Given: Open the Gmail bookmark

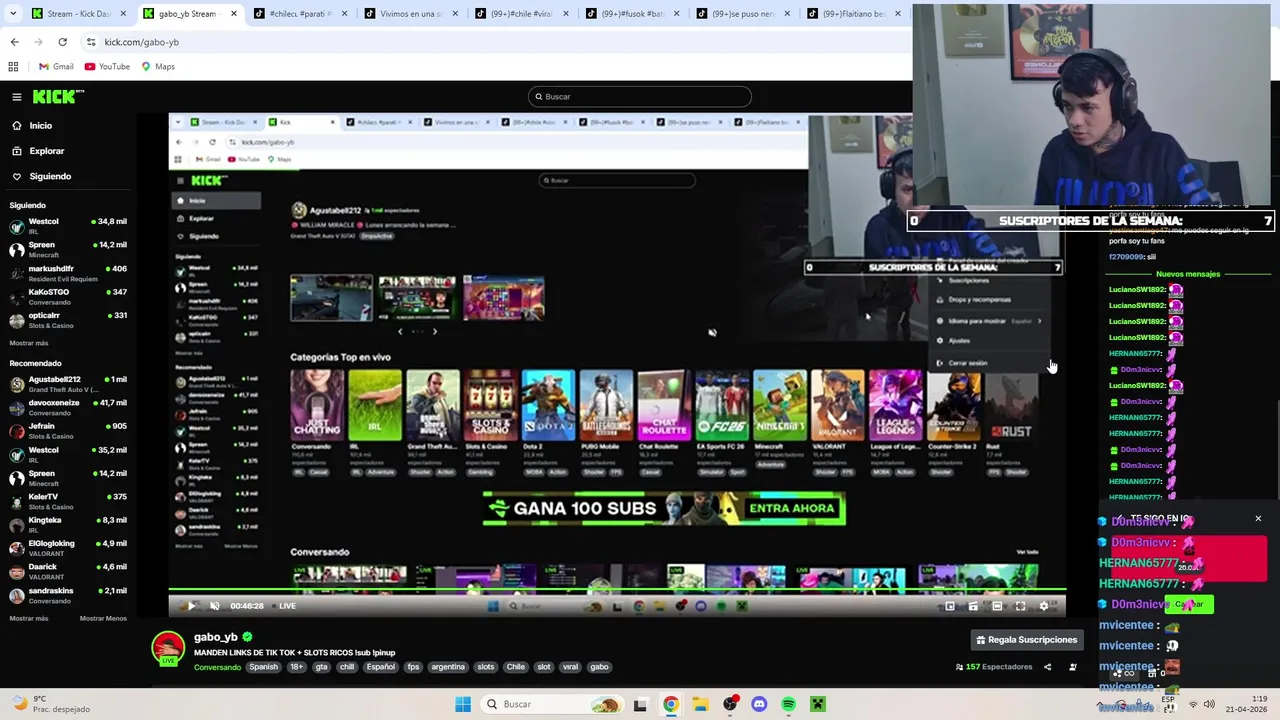Looking at the screenshot, I should click(x=56, y=67).
